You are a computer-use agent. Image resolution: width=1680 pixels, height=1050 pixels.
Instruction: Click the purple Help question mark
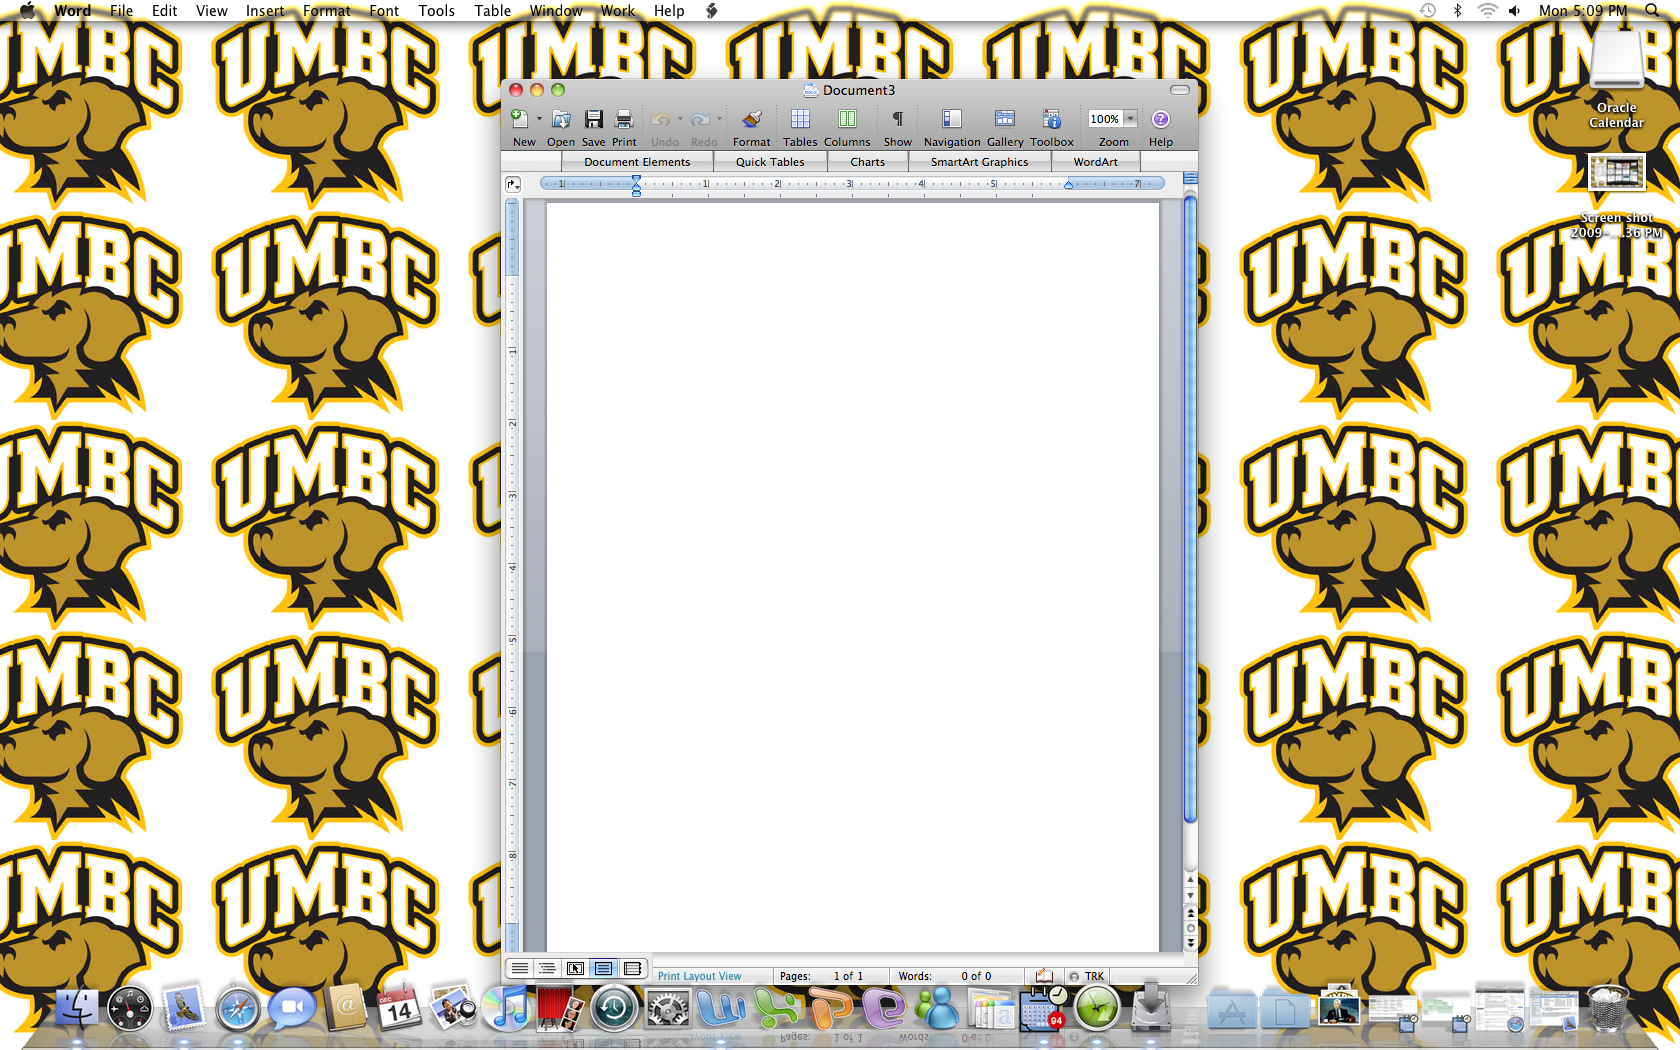coord(1160,120)
